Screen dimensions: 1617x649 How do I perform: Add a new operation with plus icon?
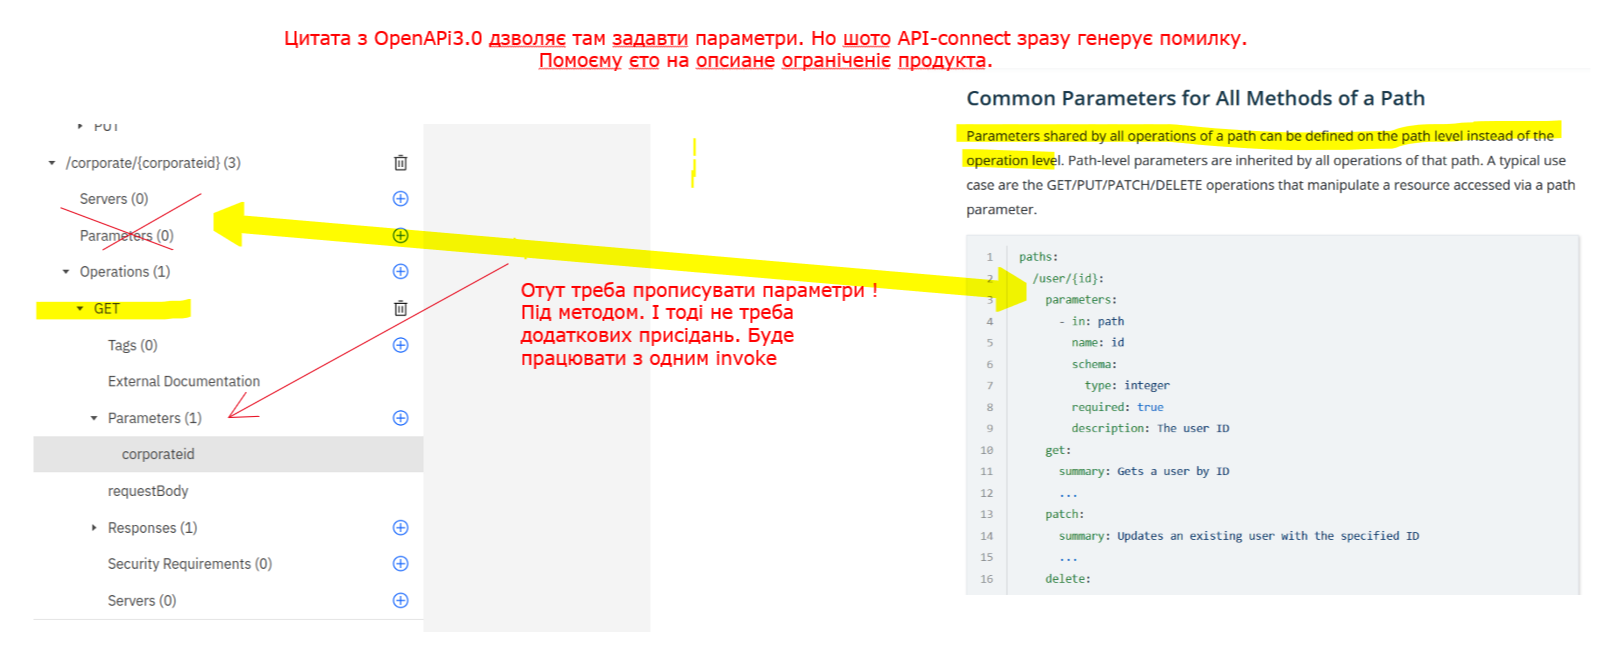point(400,272)
